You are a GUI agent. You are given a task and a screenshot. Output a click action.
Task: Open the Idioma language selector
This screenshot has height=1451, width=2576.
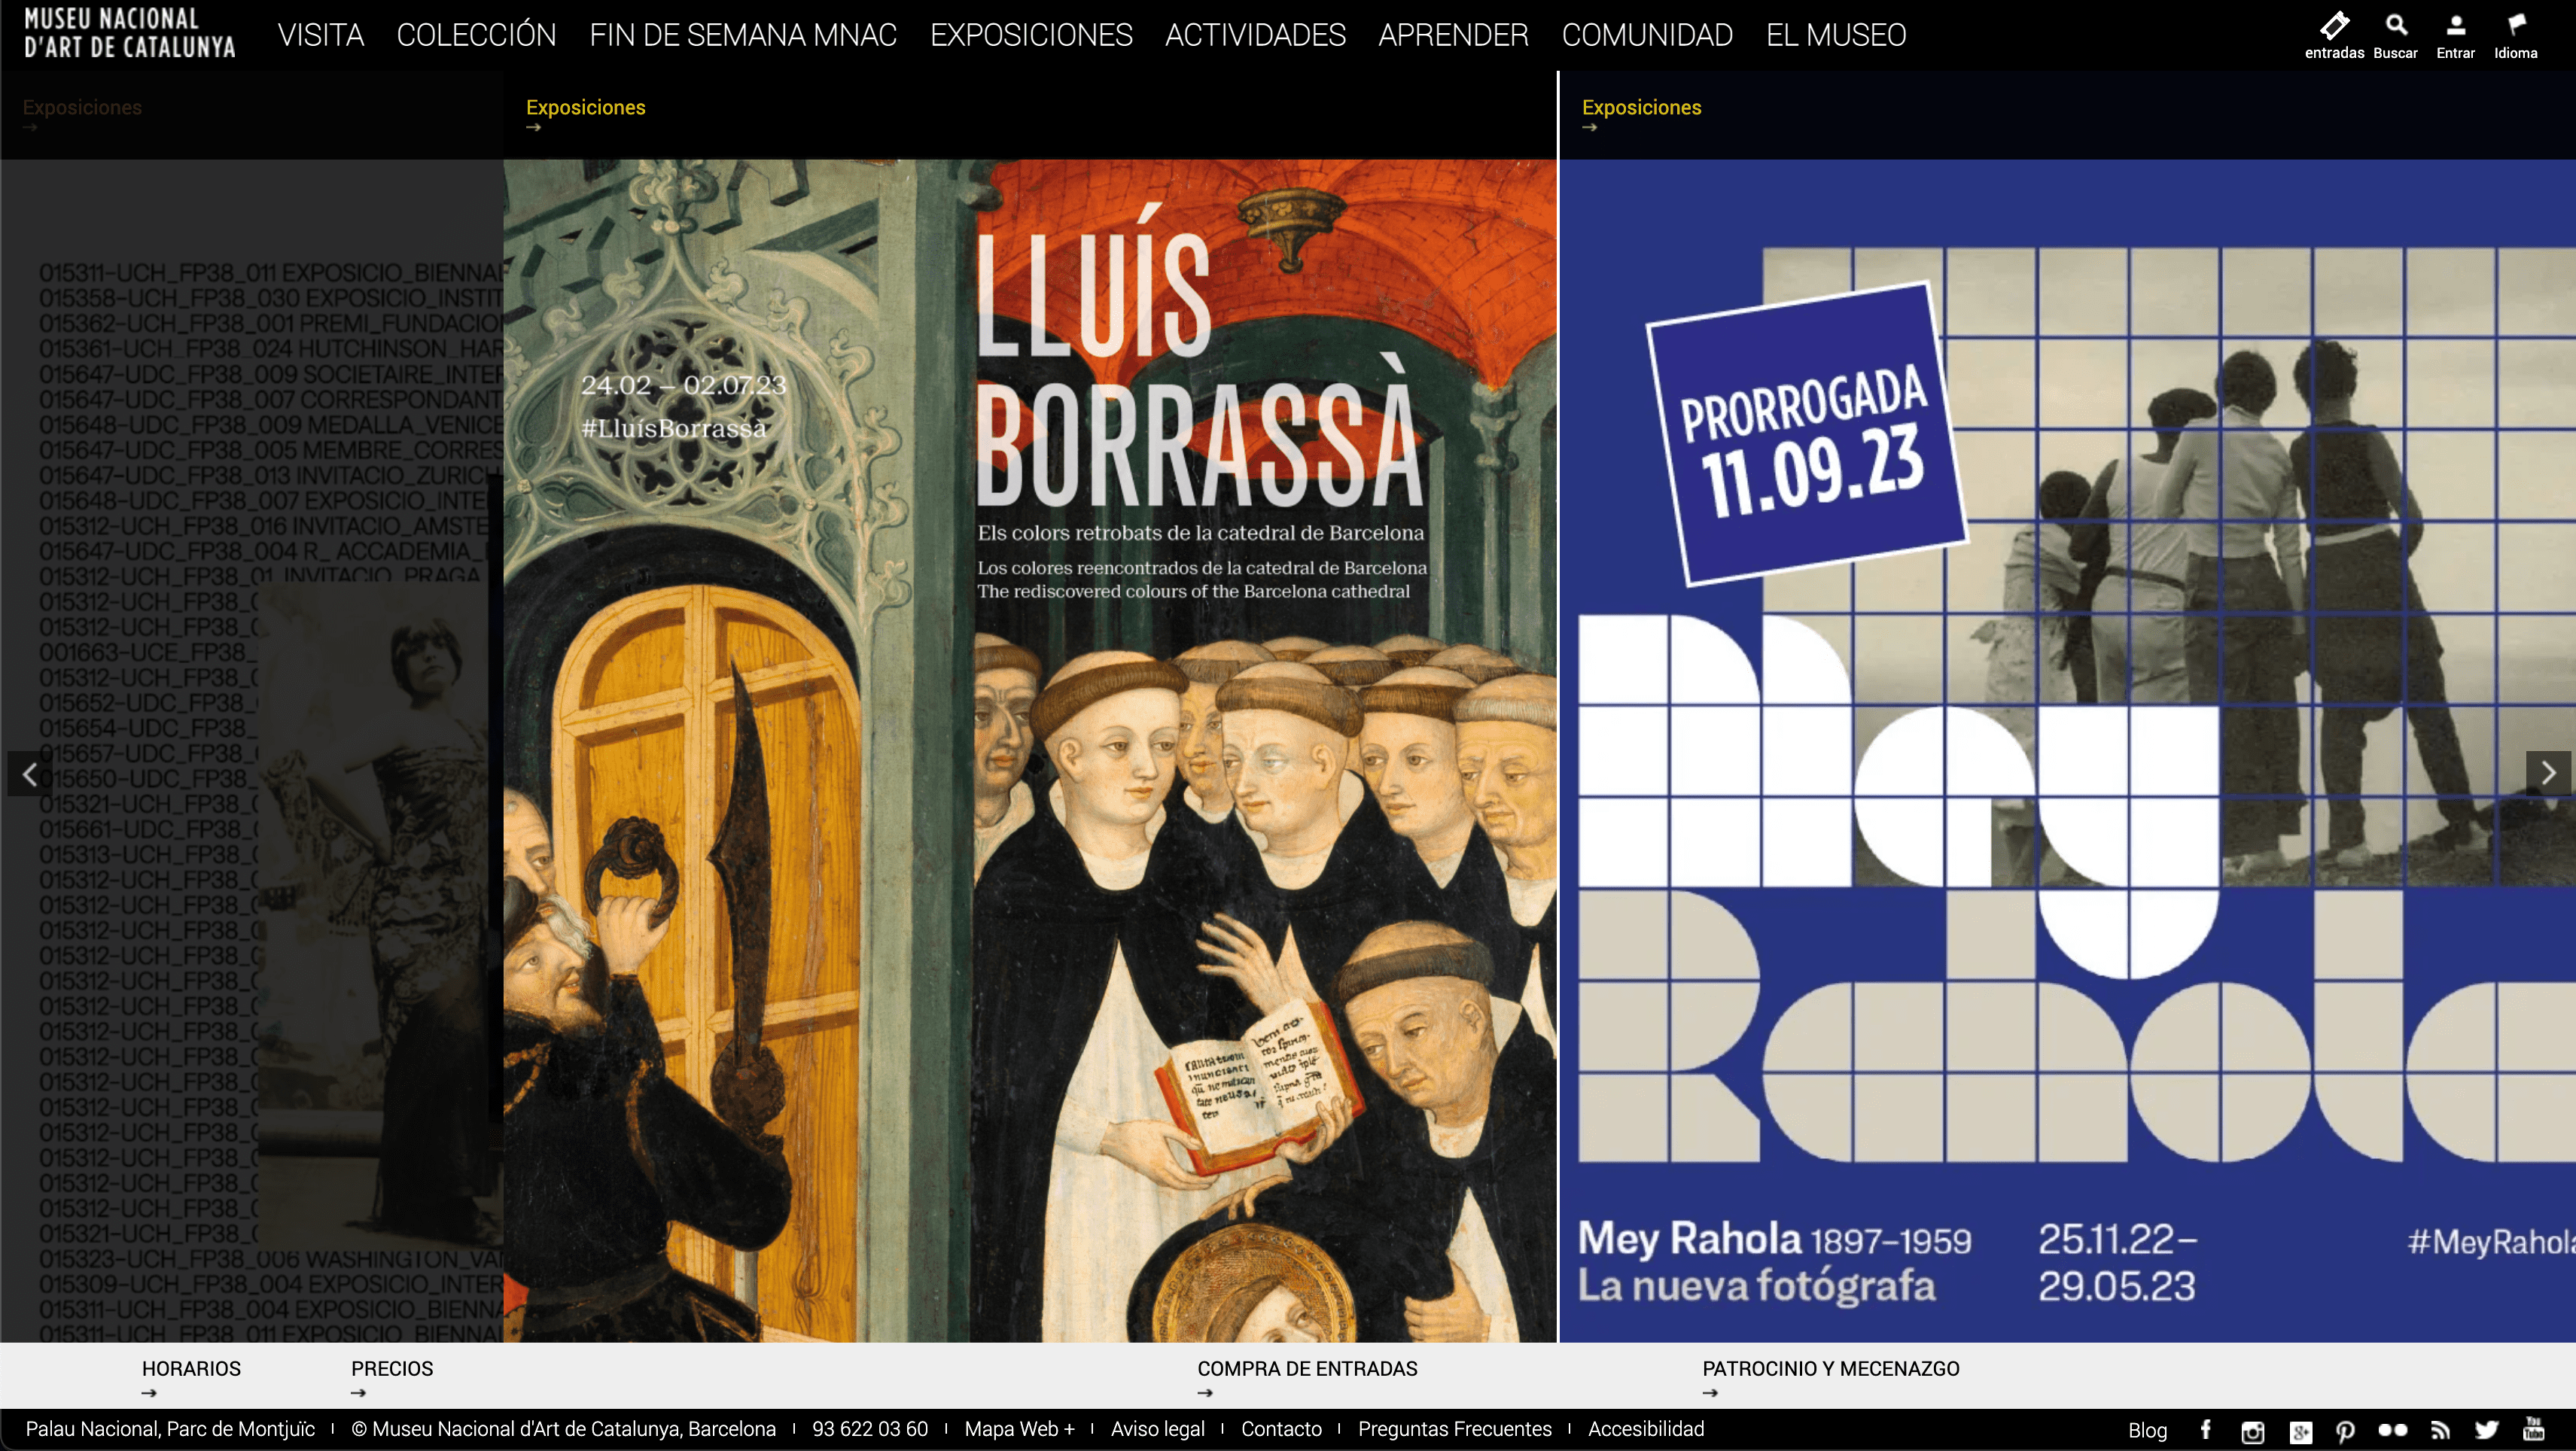coord(2515,35)
